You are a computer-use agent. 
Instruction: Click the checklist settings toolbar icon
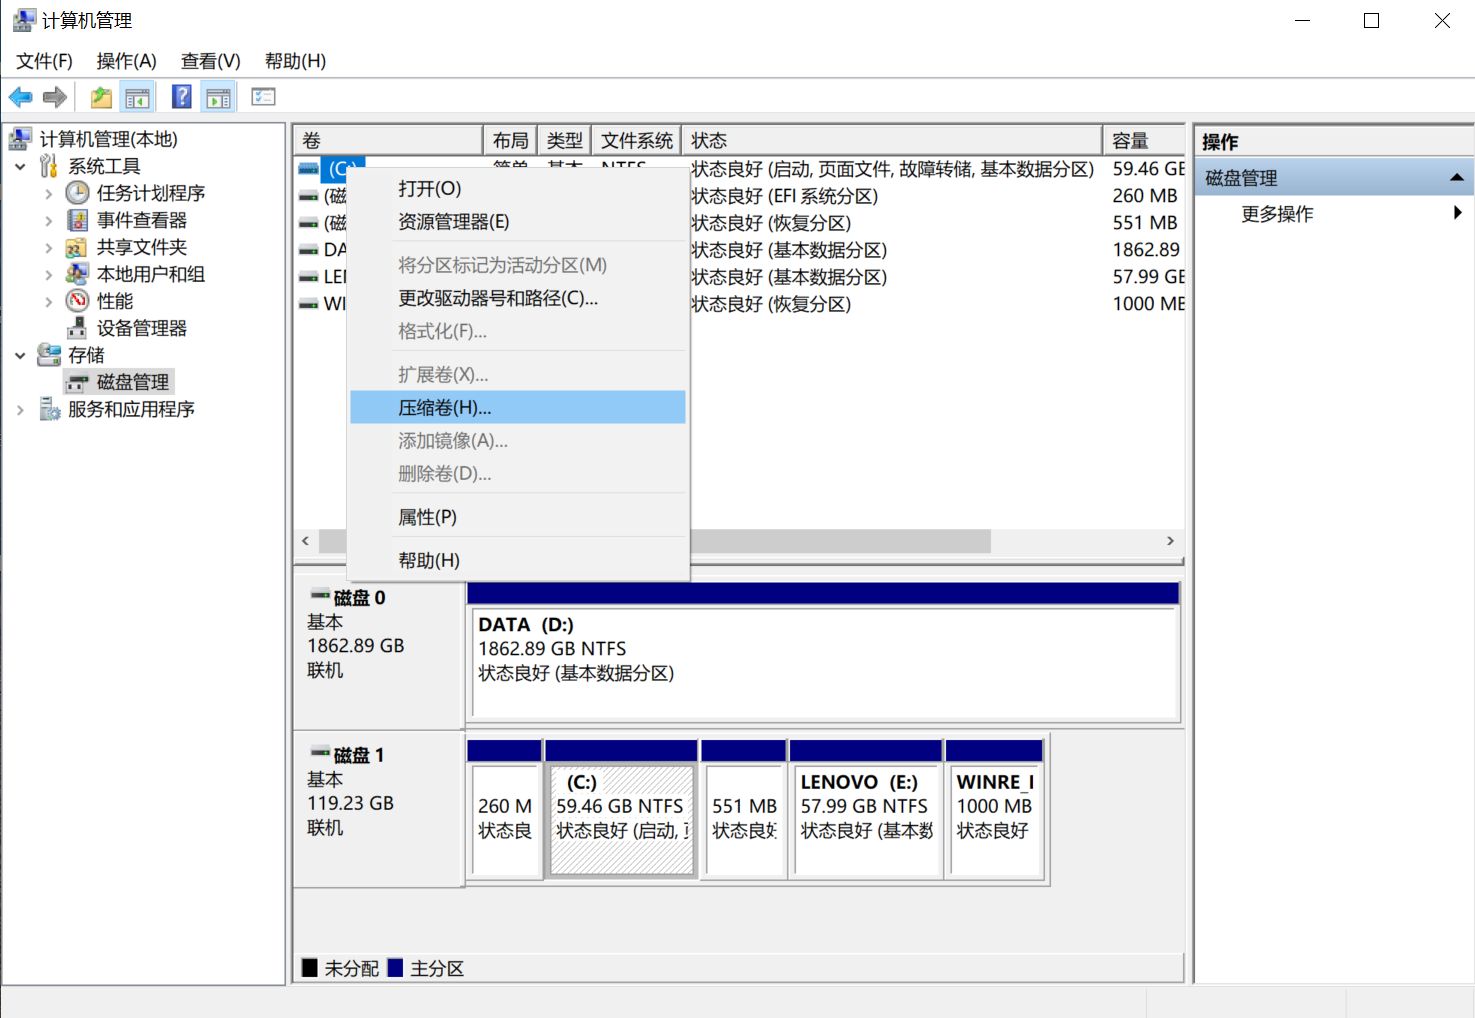(263, 97)
